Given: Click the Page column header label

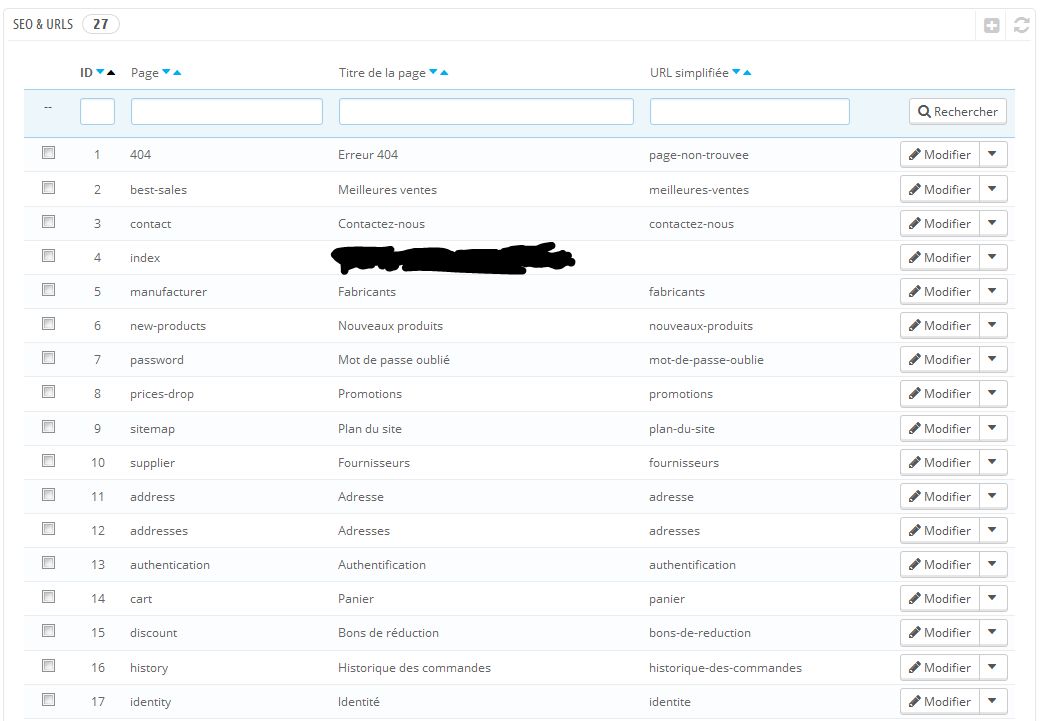Looking at the screenshot, I should click(145, 73).
